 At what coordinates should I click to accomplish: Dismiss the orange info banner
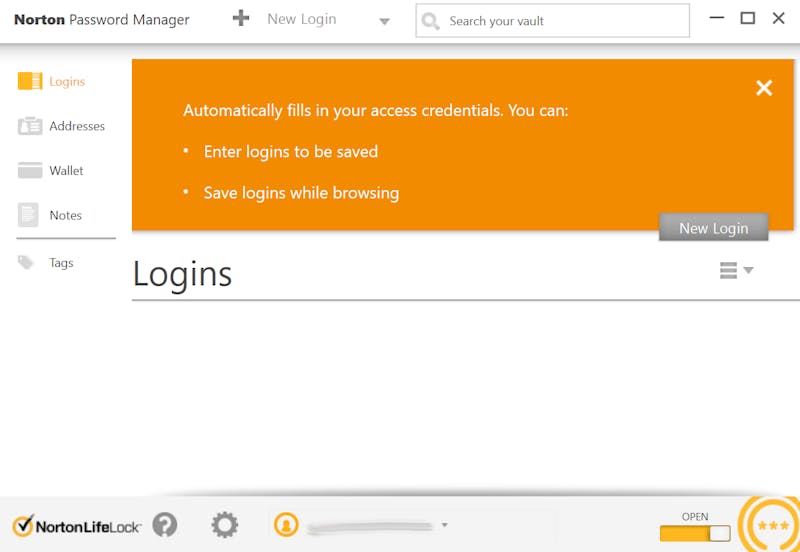coord(764,88)
